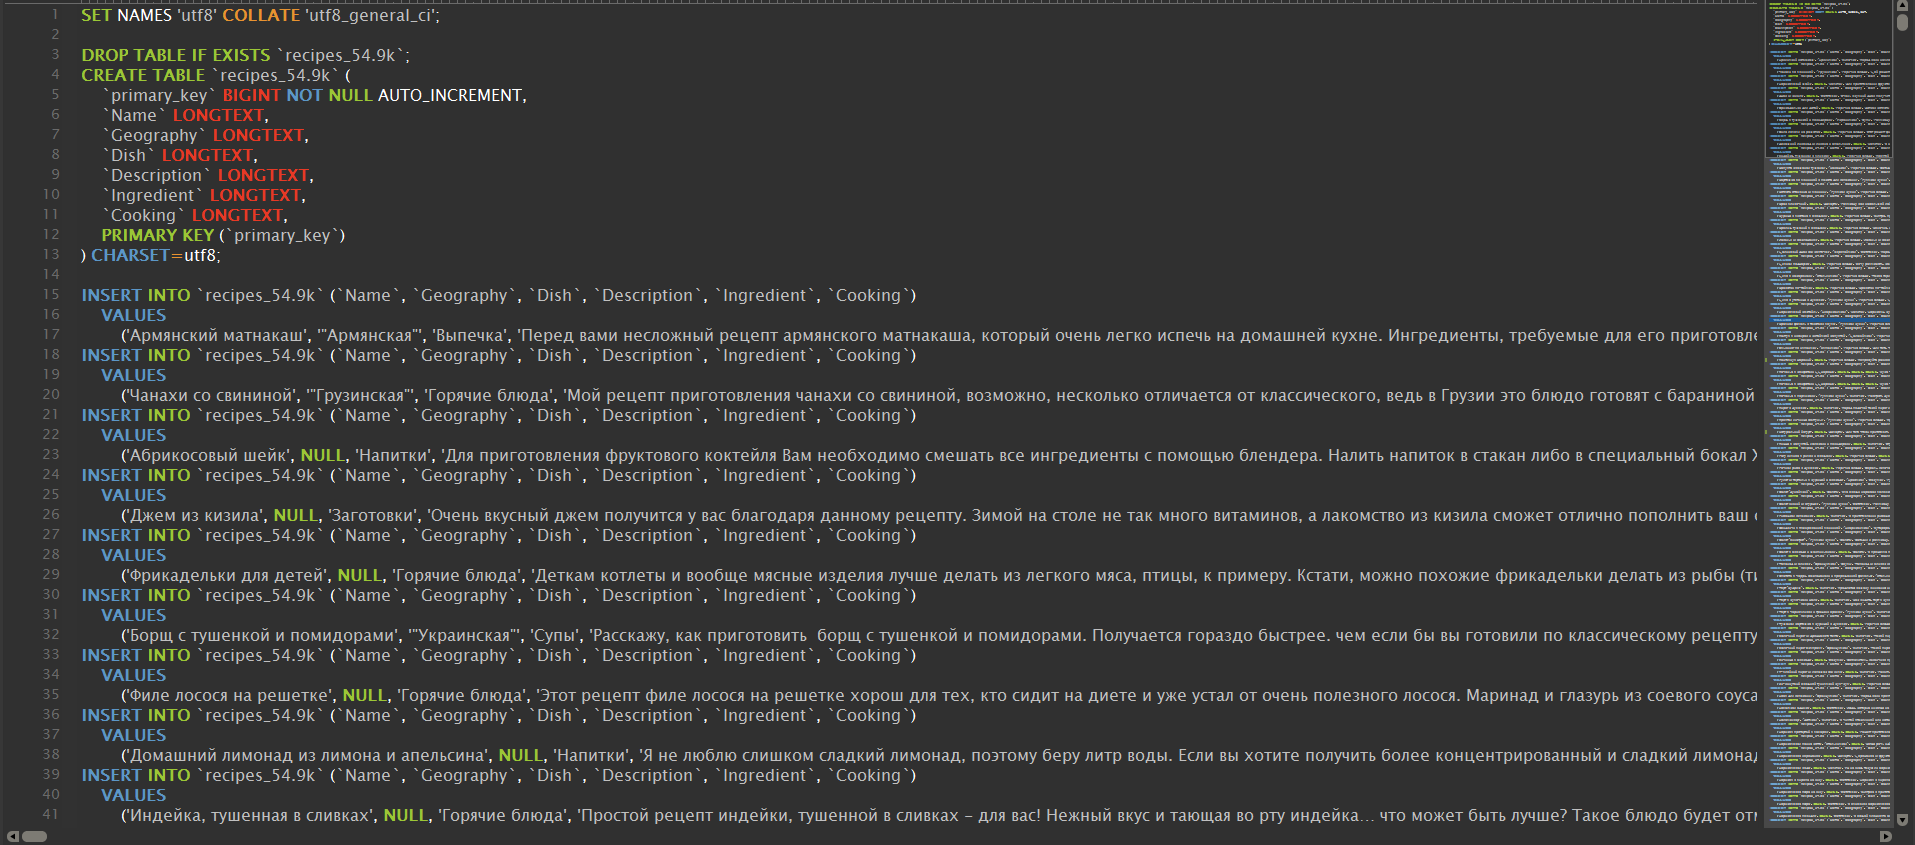The height and width of the screenshot is (845, 1915).
Task: Click the `Geography` column definition
Action: click(x=206, y=135)
